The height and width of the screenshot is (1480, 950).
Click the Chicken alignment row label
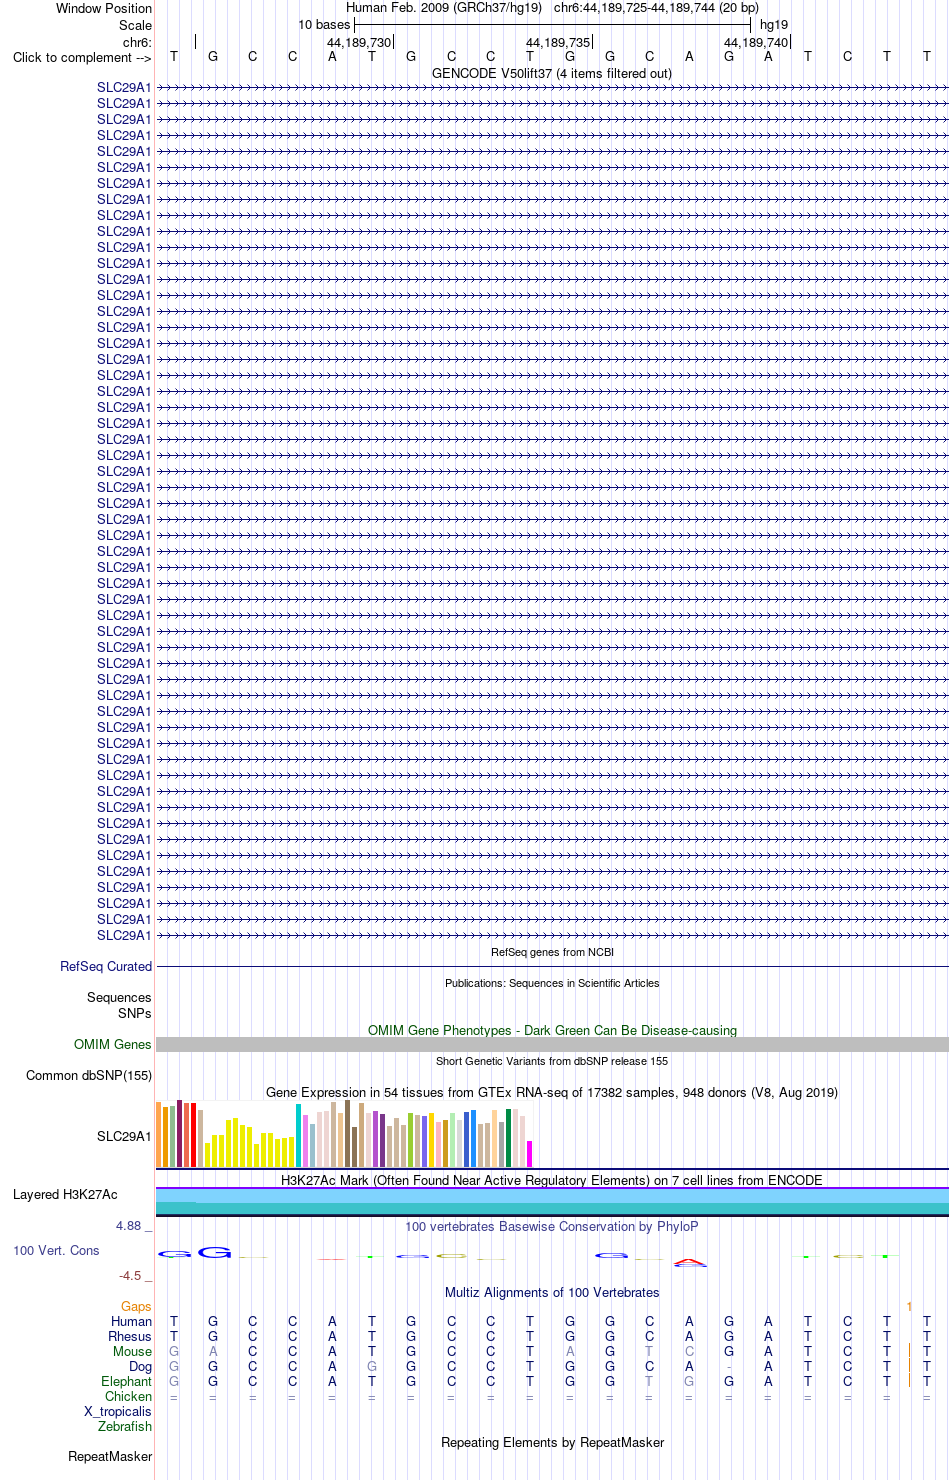[x=129, y=1396]
